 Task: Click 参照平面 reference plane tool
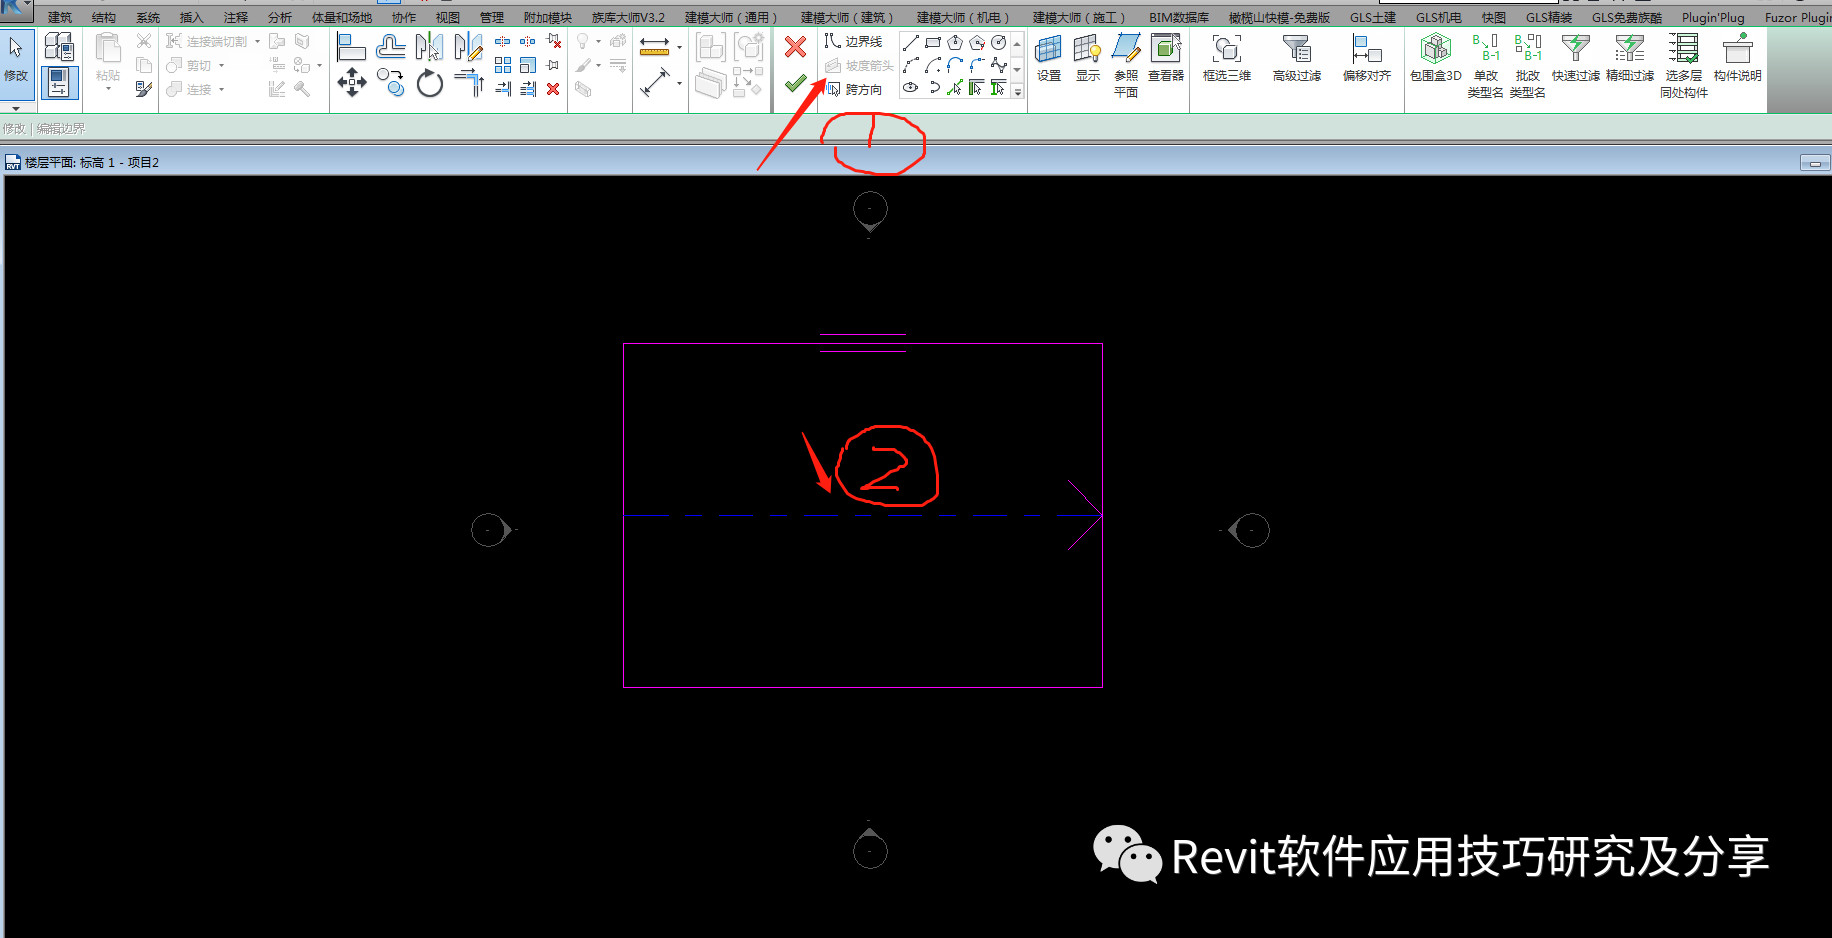pyautogui.click(x=1126, y=65)
